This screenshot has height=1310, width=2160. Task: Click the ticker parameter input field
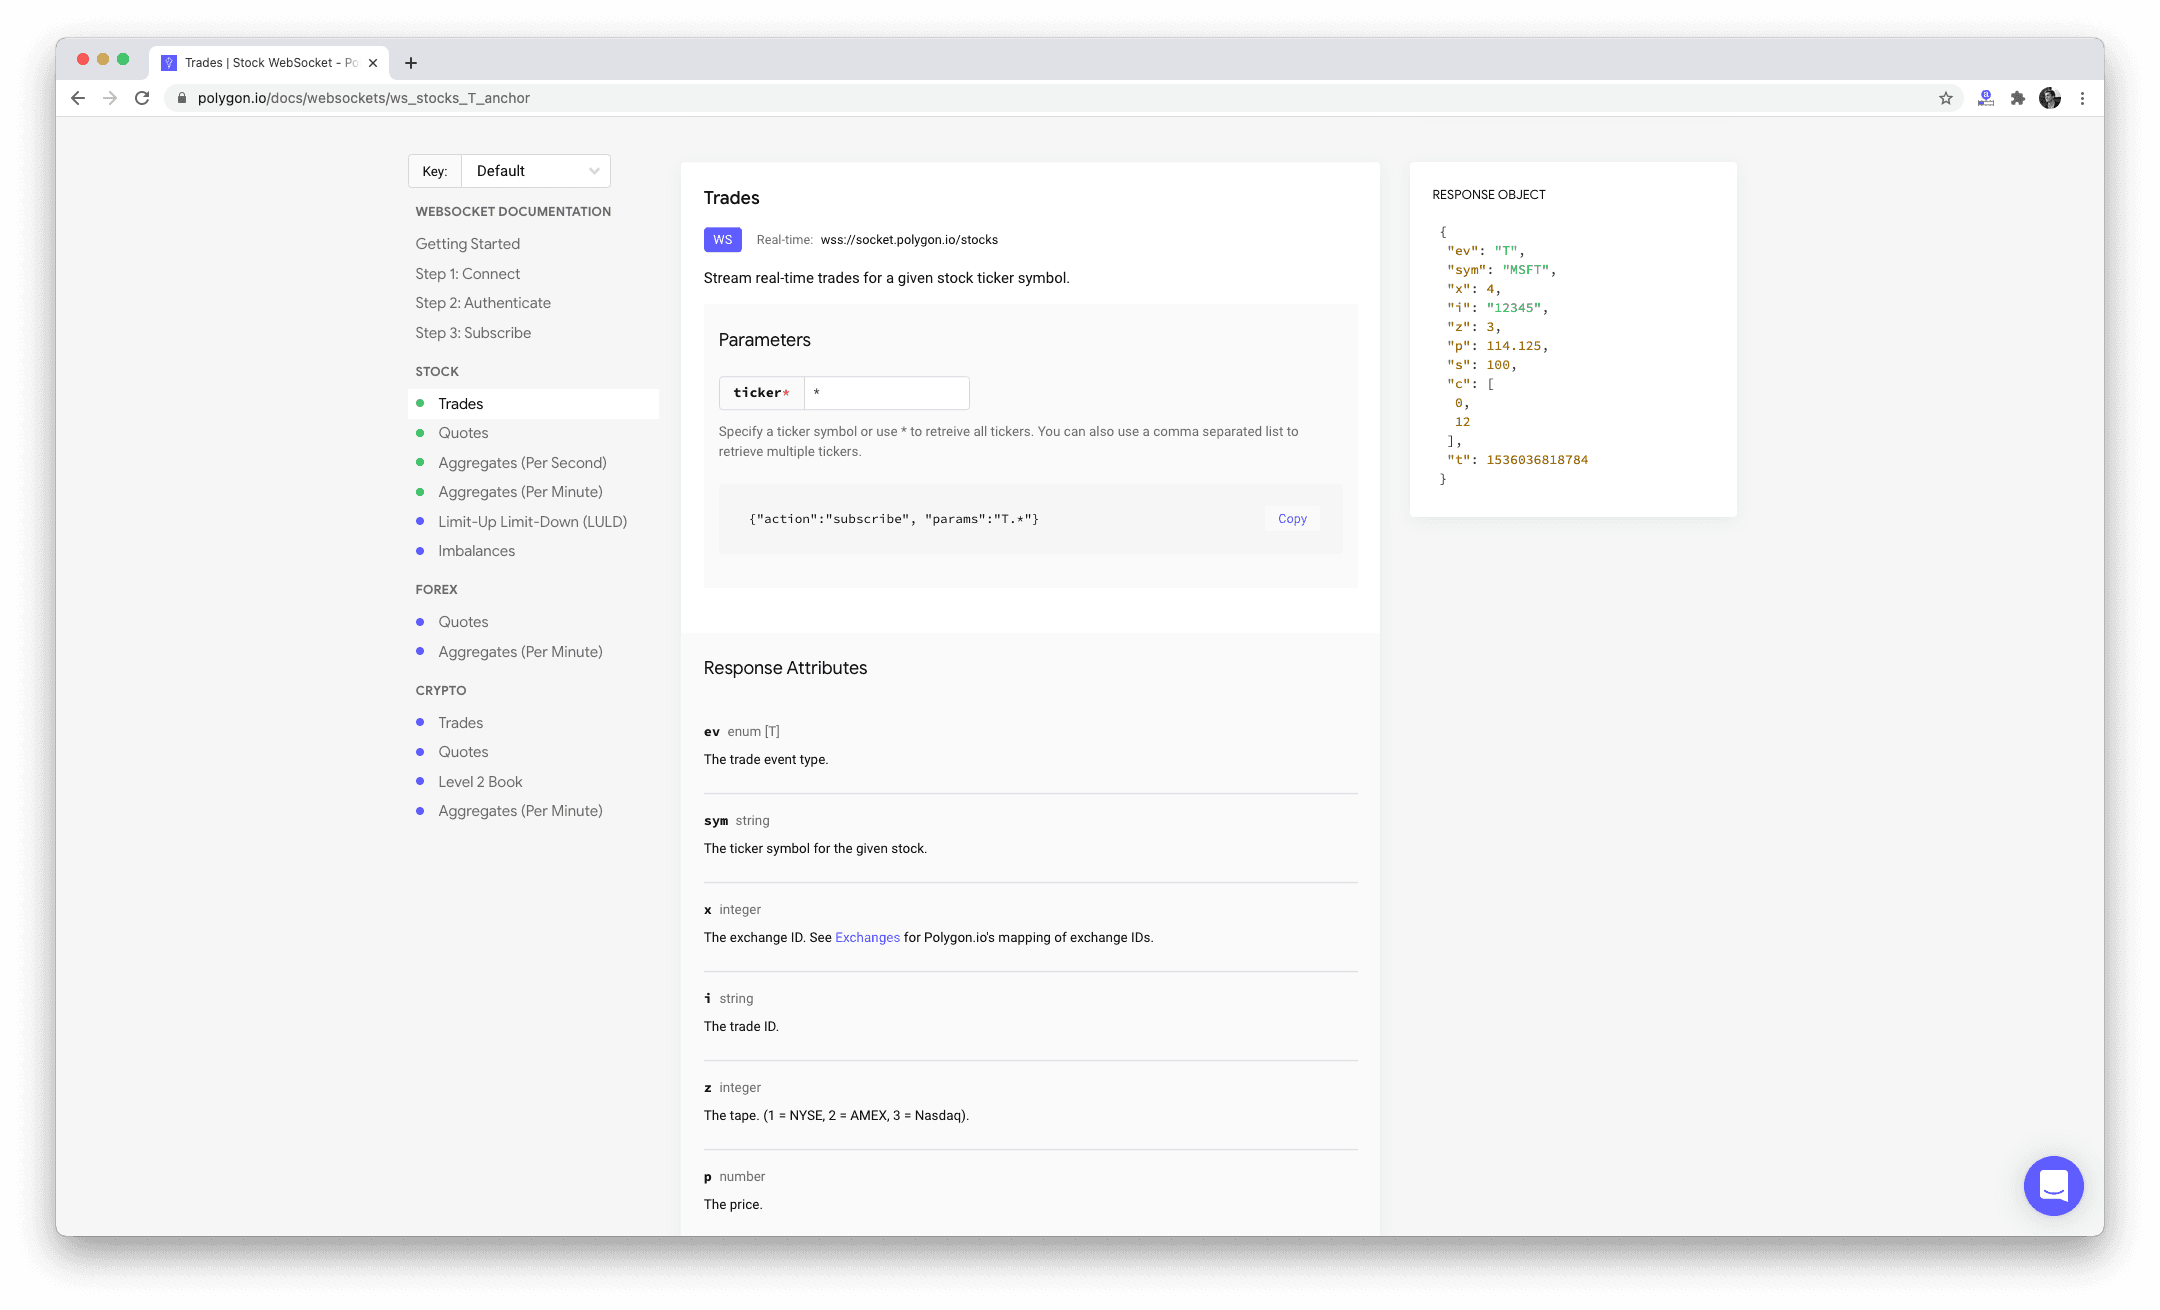click(886, 393)
